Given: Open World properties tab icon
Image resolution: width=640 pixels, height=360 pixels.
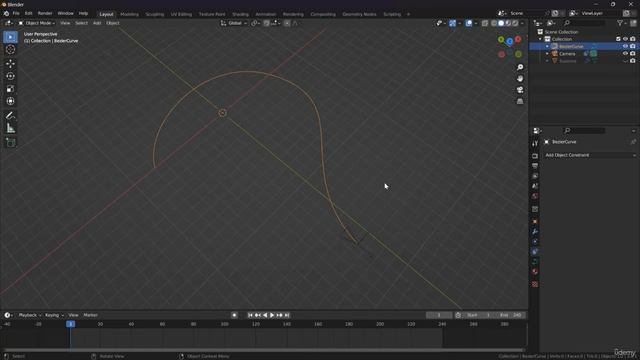Looking at the screenshot, I should (x=535, y=196).
